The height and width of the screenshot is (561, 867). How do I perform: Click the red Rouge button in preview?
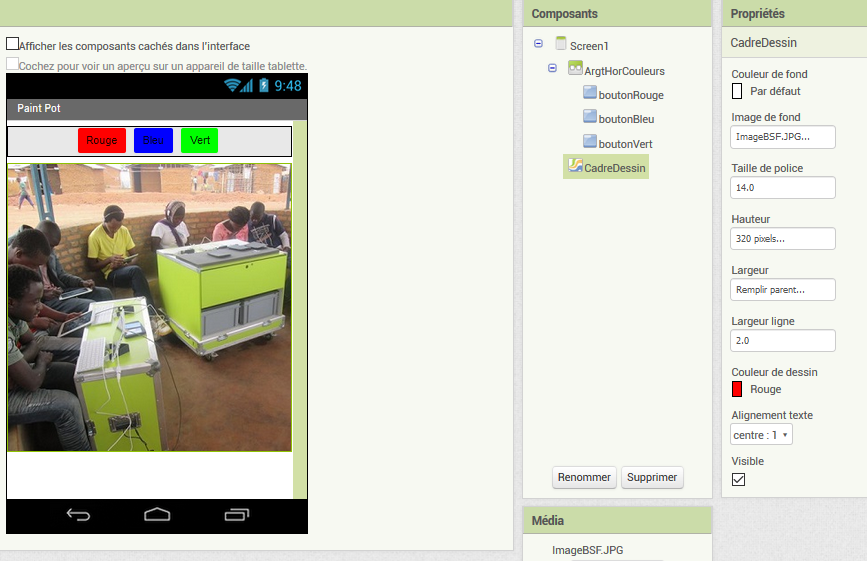click(x=102, y=140)
